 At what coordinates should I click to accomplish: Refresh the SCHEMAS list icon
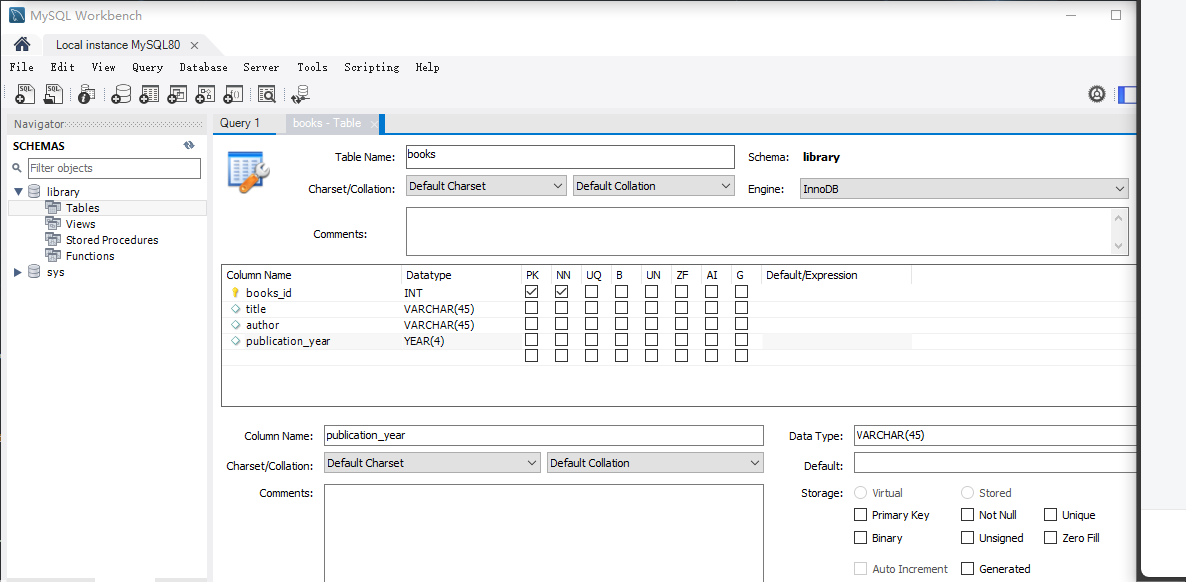coord(189,145)
